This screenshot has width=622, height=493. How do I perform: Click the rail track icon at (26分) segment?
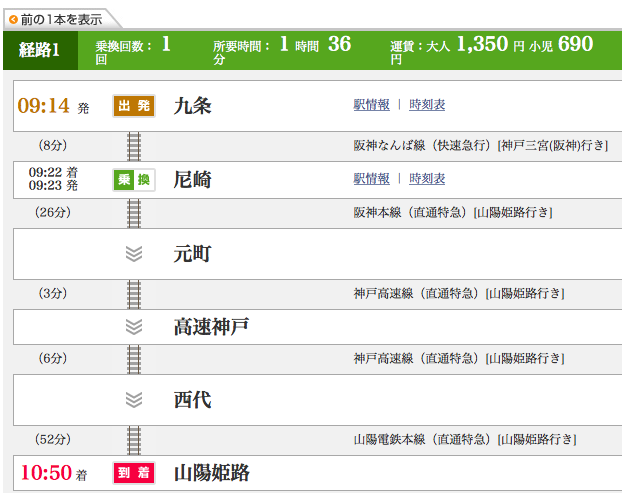(134, 213)
